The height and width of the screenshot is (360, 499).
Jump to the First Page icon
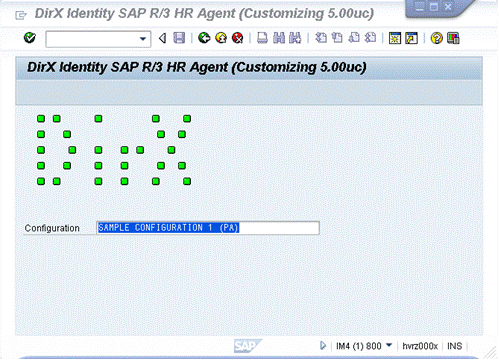coord(321,38)
